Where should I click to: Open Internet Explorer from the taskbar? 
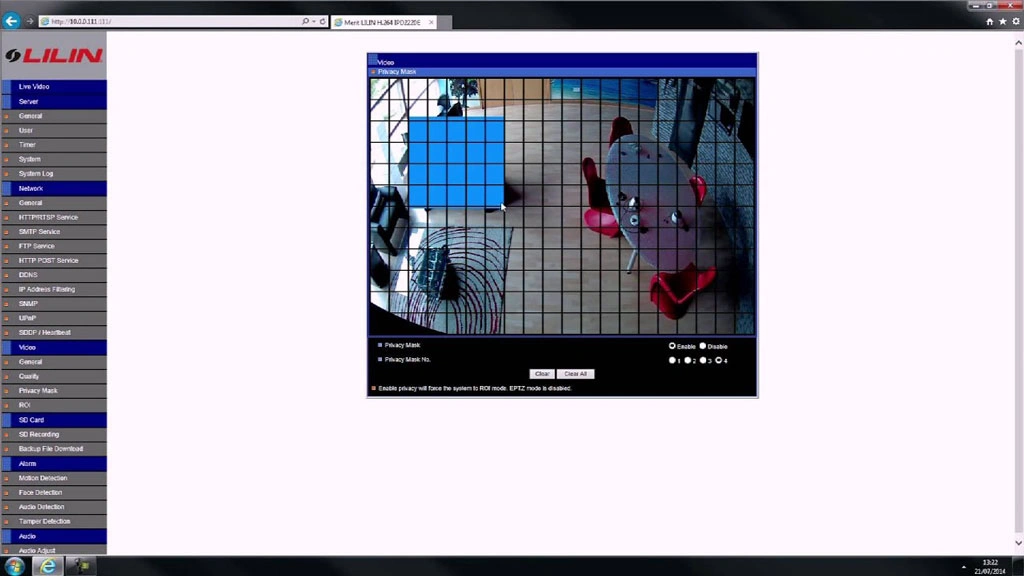[47, 566]
